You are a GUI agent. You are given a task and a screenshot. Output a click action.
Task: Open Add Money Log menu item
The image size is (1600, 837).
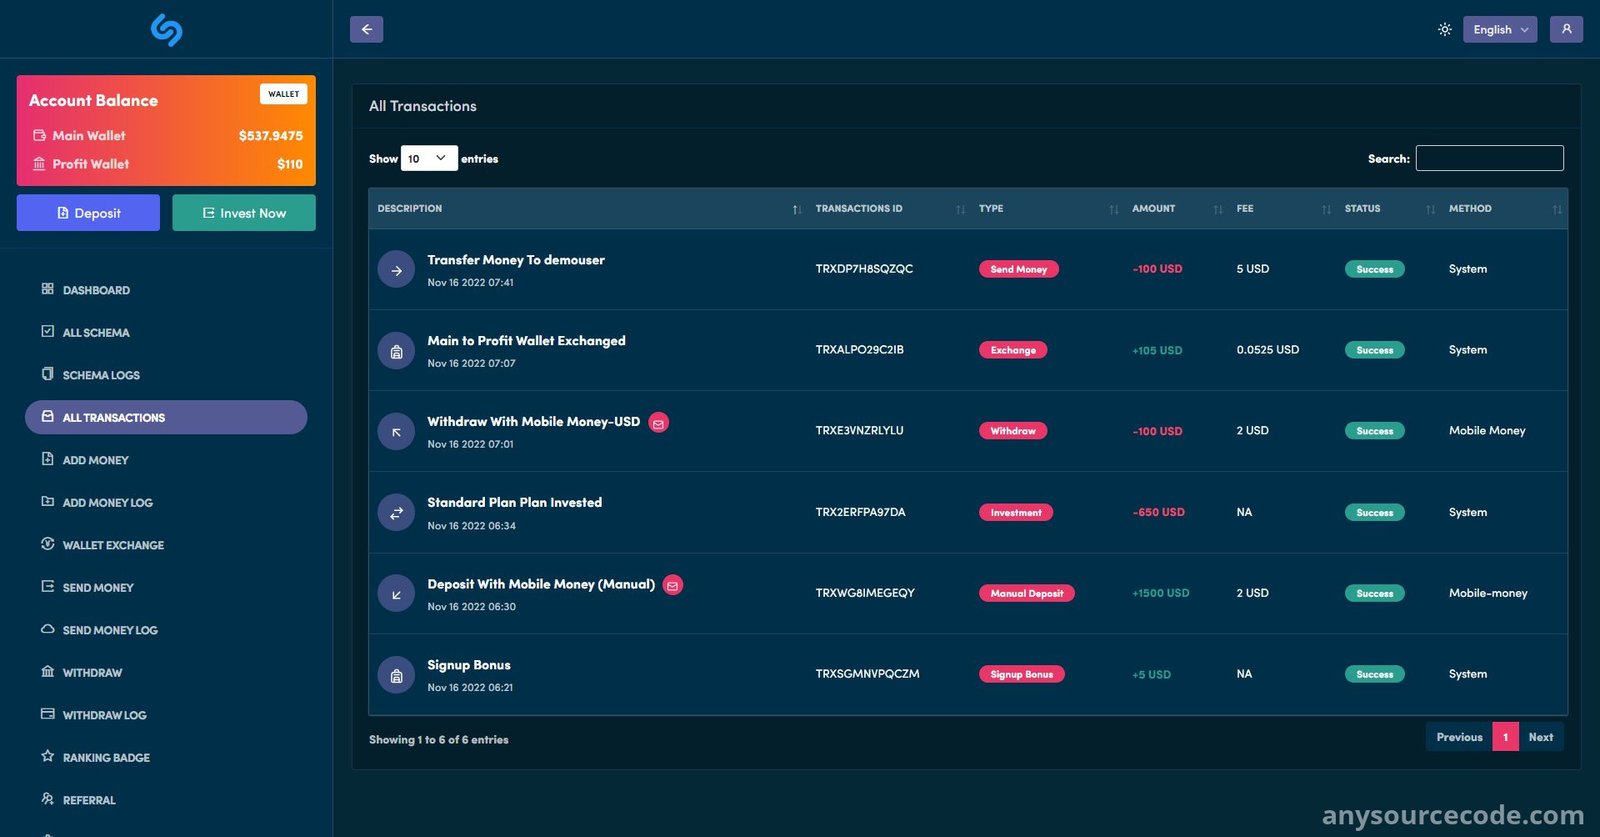(166, 502)
